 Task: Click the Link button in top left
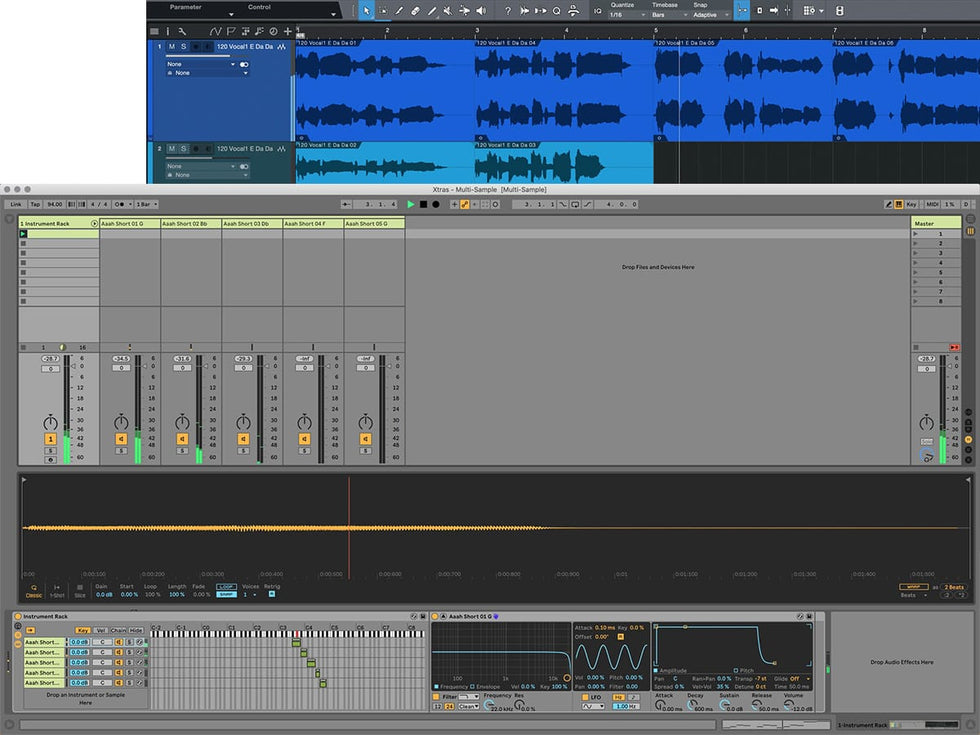[16, 204]
